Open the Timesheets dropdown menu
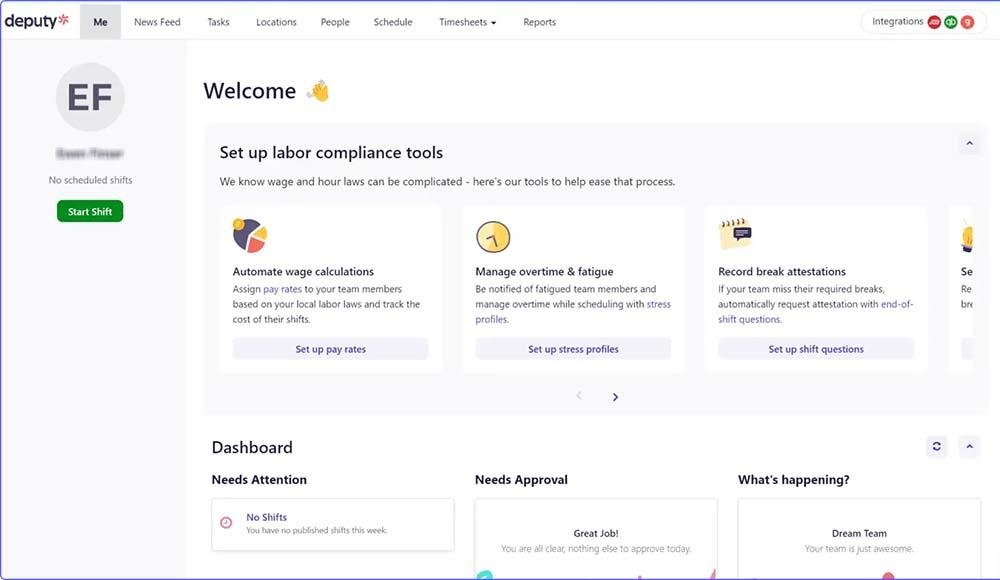 click(x=467, y=22)
